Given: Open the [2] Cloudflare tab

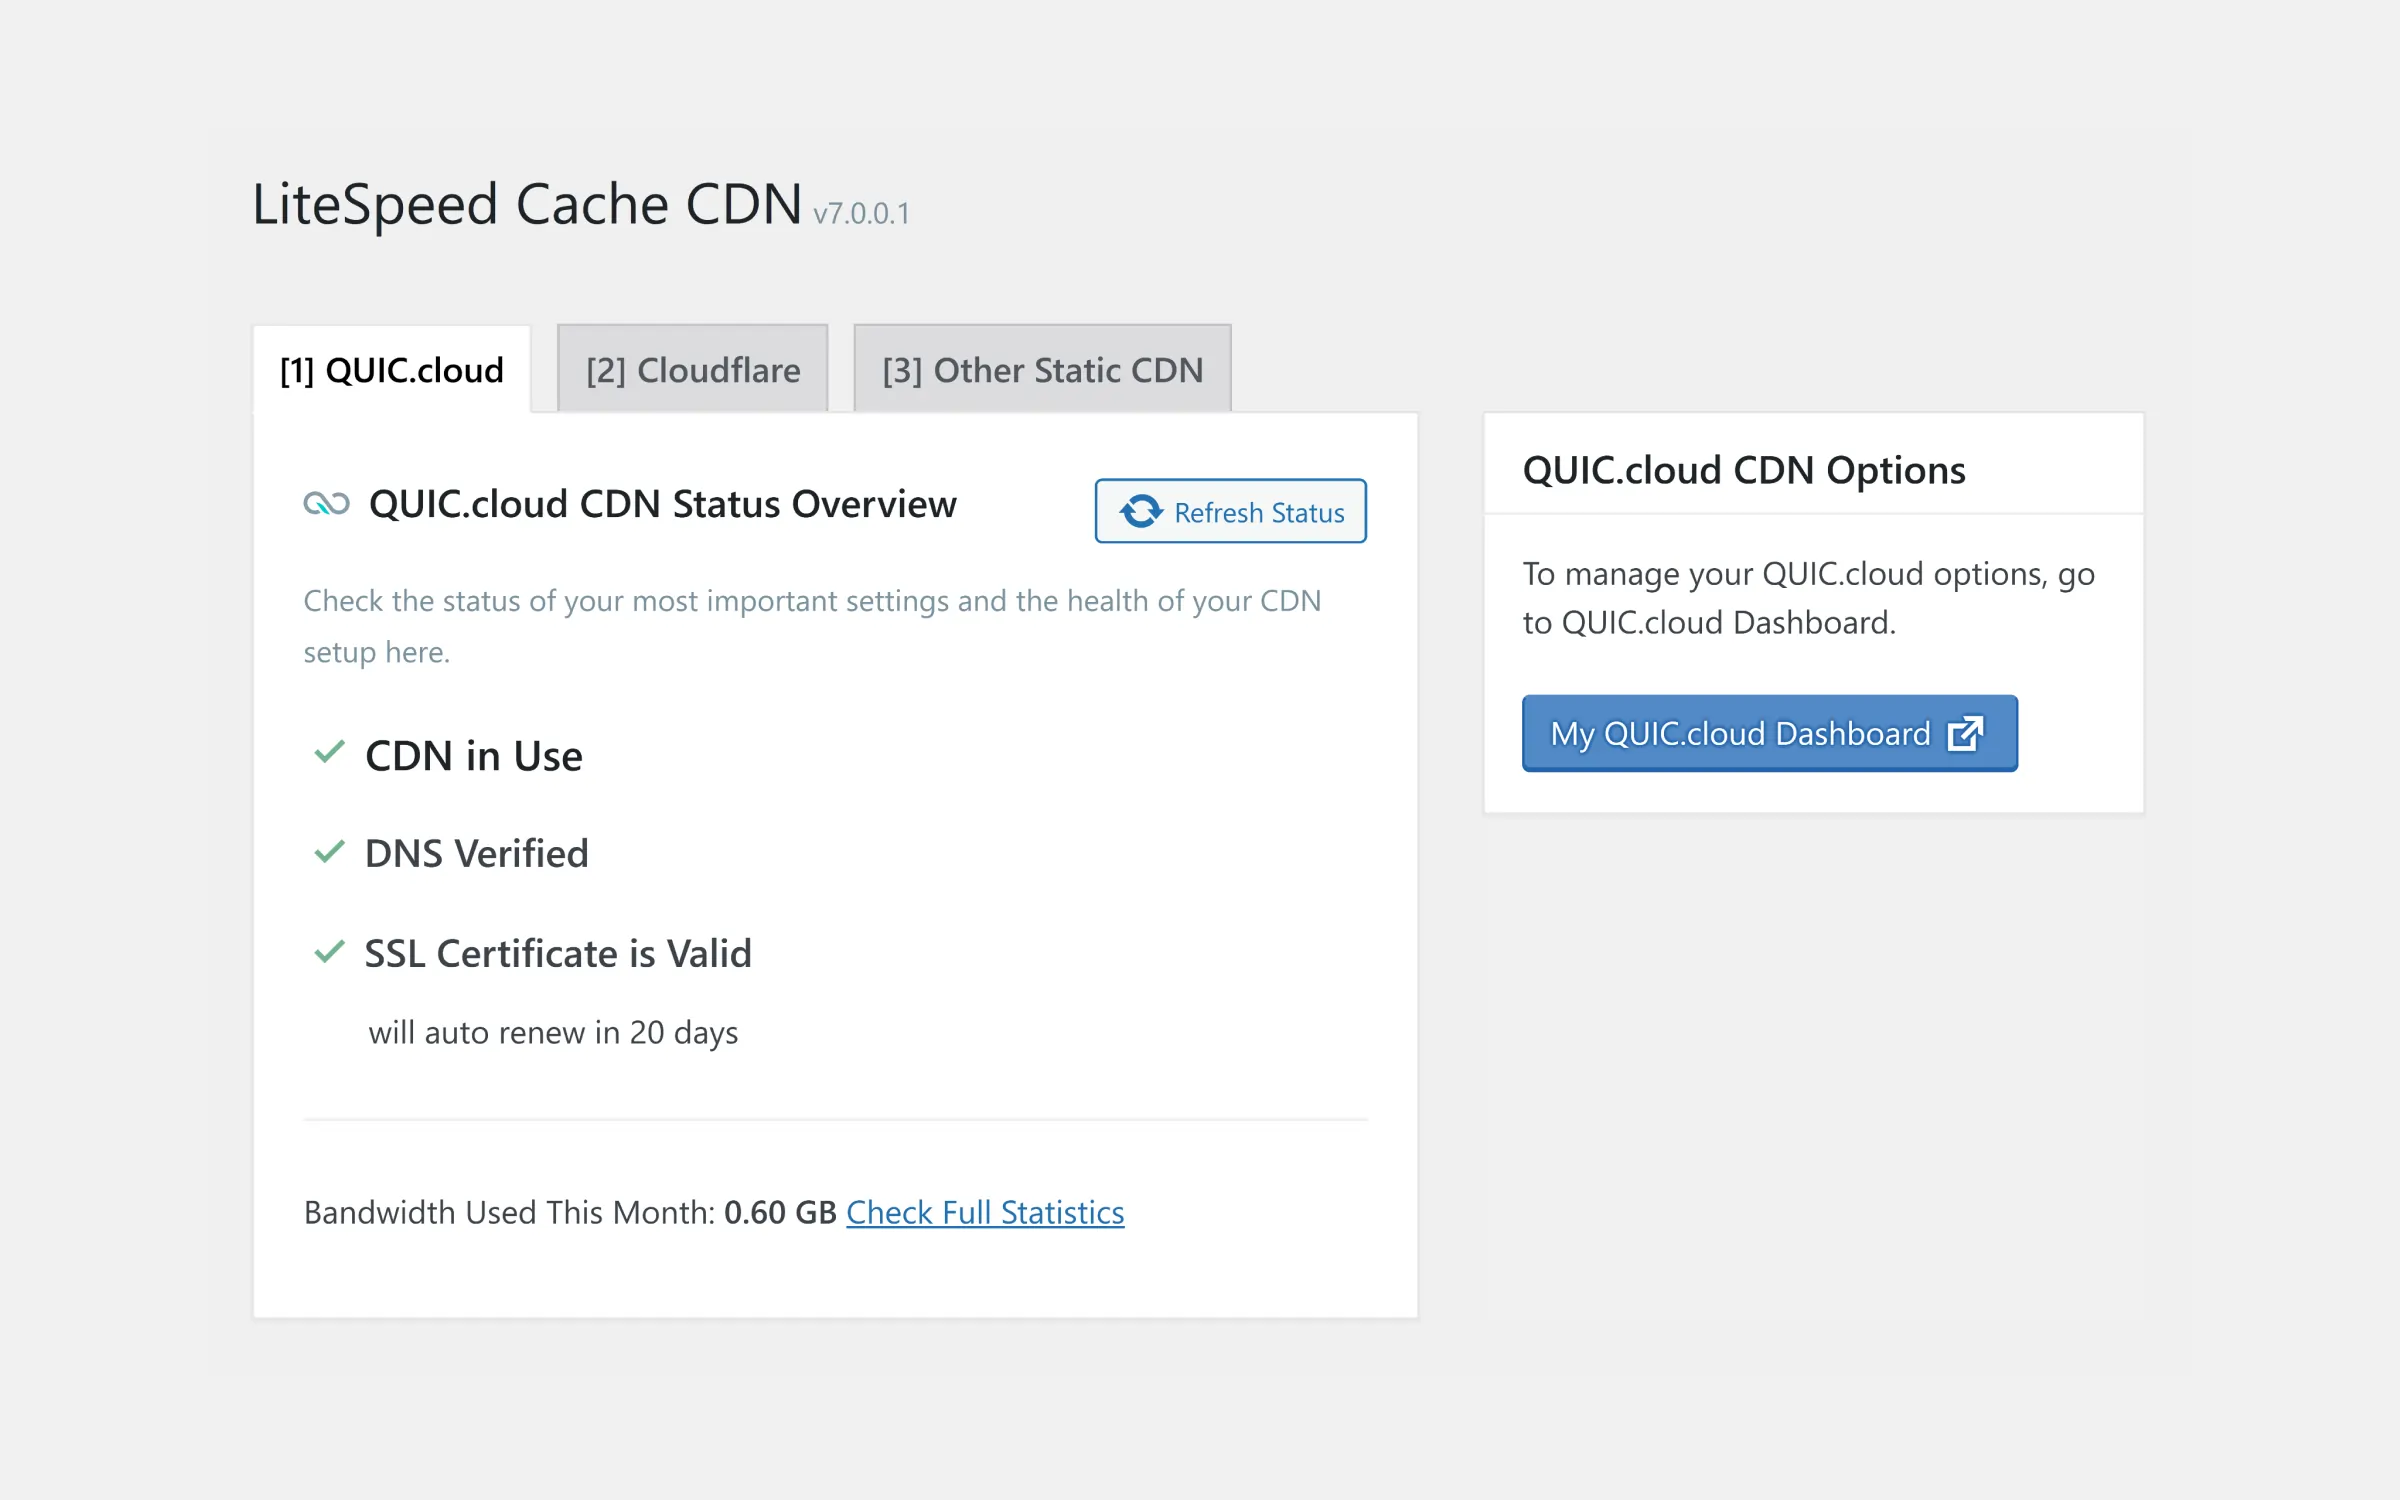Looking at the screenshot, I should (x=693, y=369).
